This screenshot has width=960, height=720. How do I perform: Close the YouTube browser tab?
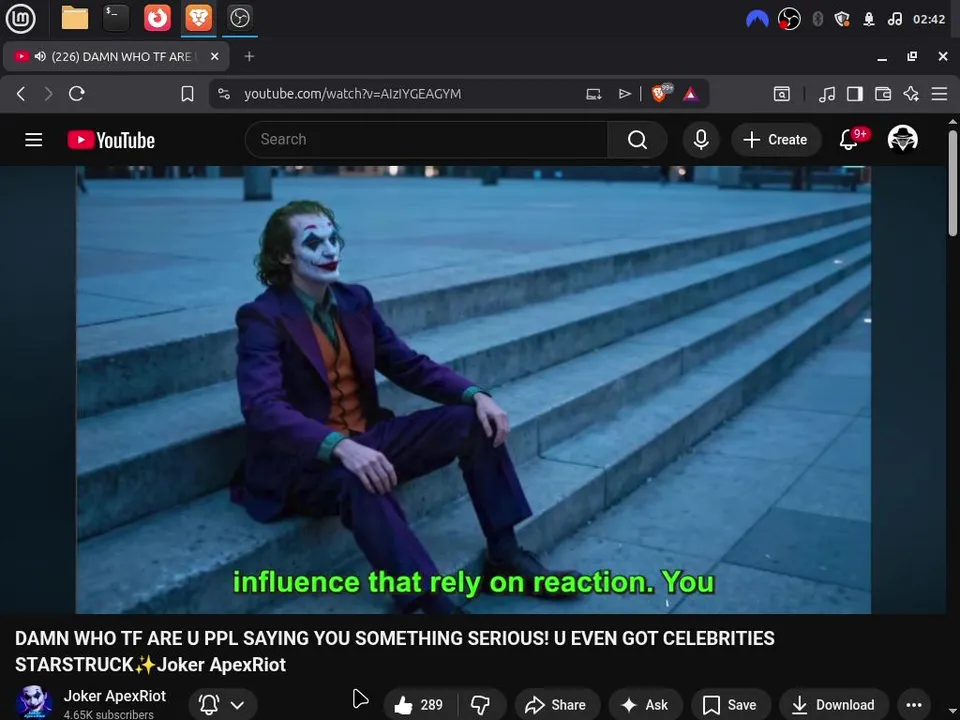pos(214,56)
